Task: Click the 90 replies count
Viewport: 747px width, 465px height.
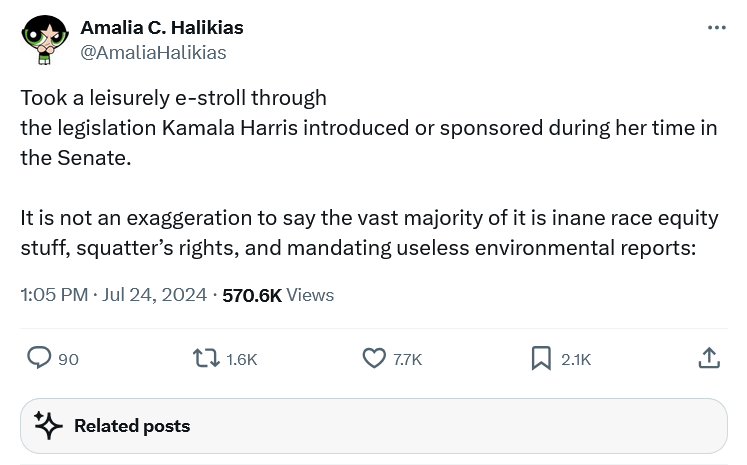Action: point(68,359)
